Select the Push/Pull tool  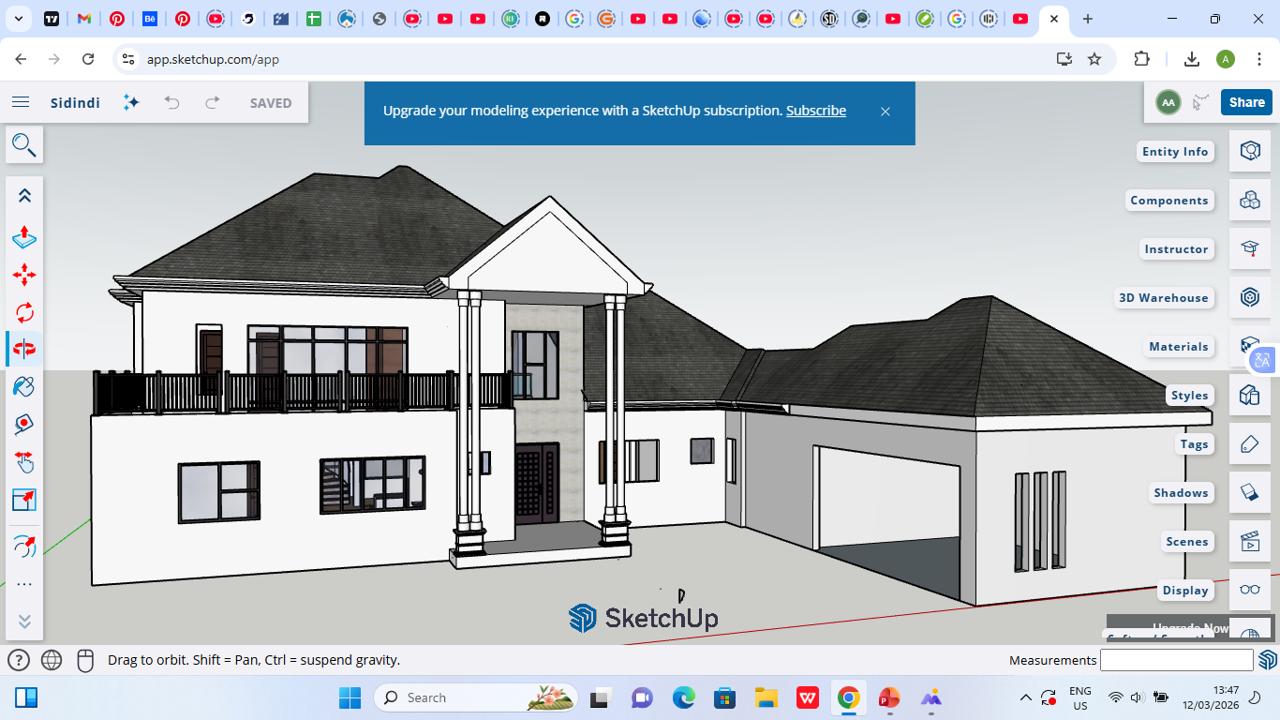[24, 237]
